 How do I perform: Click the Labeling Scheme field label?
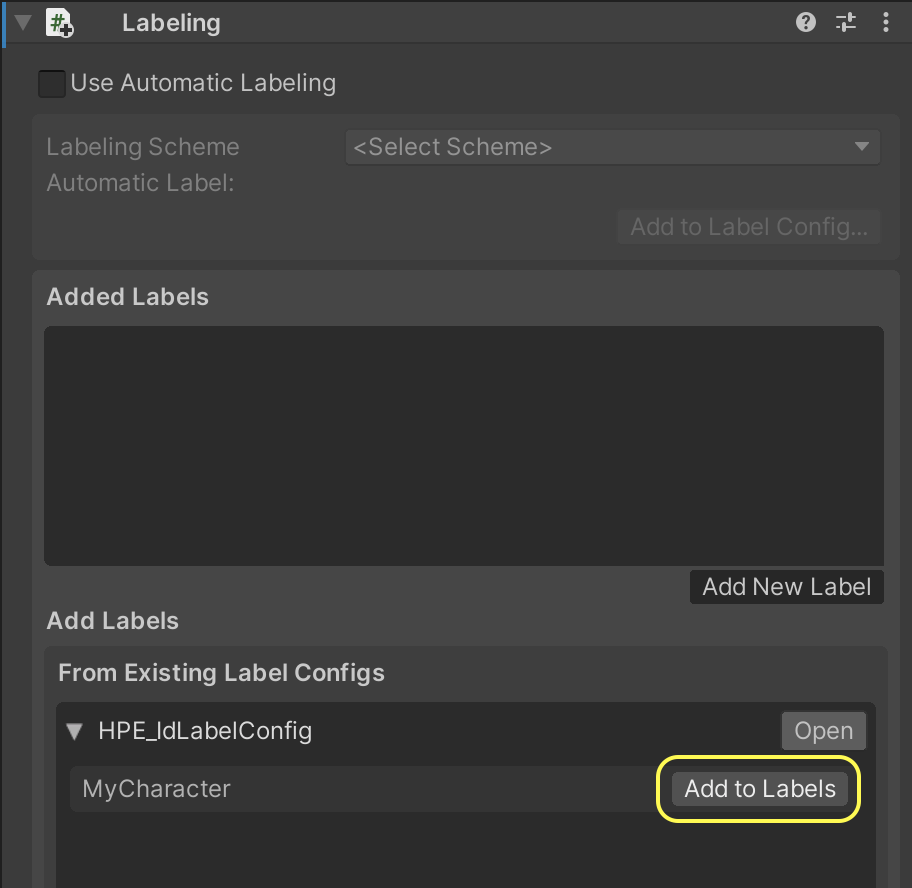coord(143,147)
